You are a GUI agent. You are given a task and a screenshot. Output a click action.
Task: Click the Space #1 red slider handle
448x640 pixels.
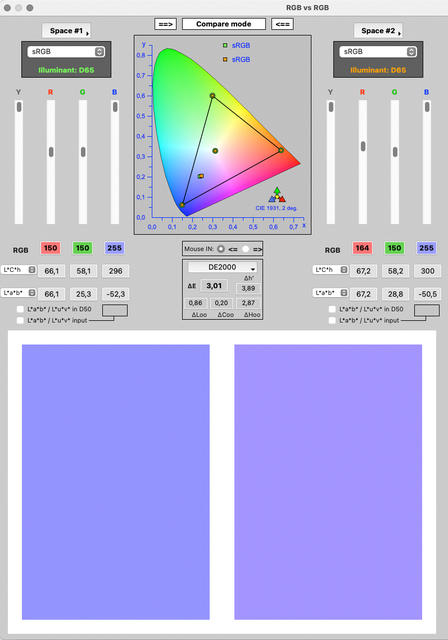click(51, 152)
